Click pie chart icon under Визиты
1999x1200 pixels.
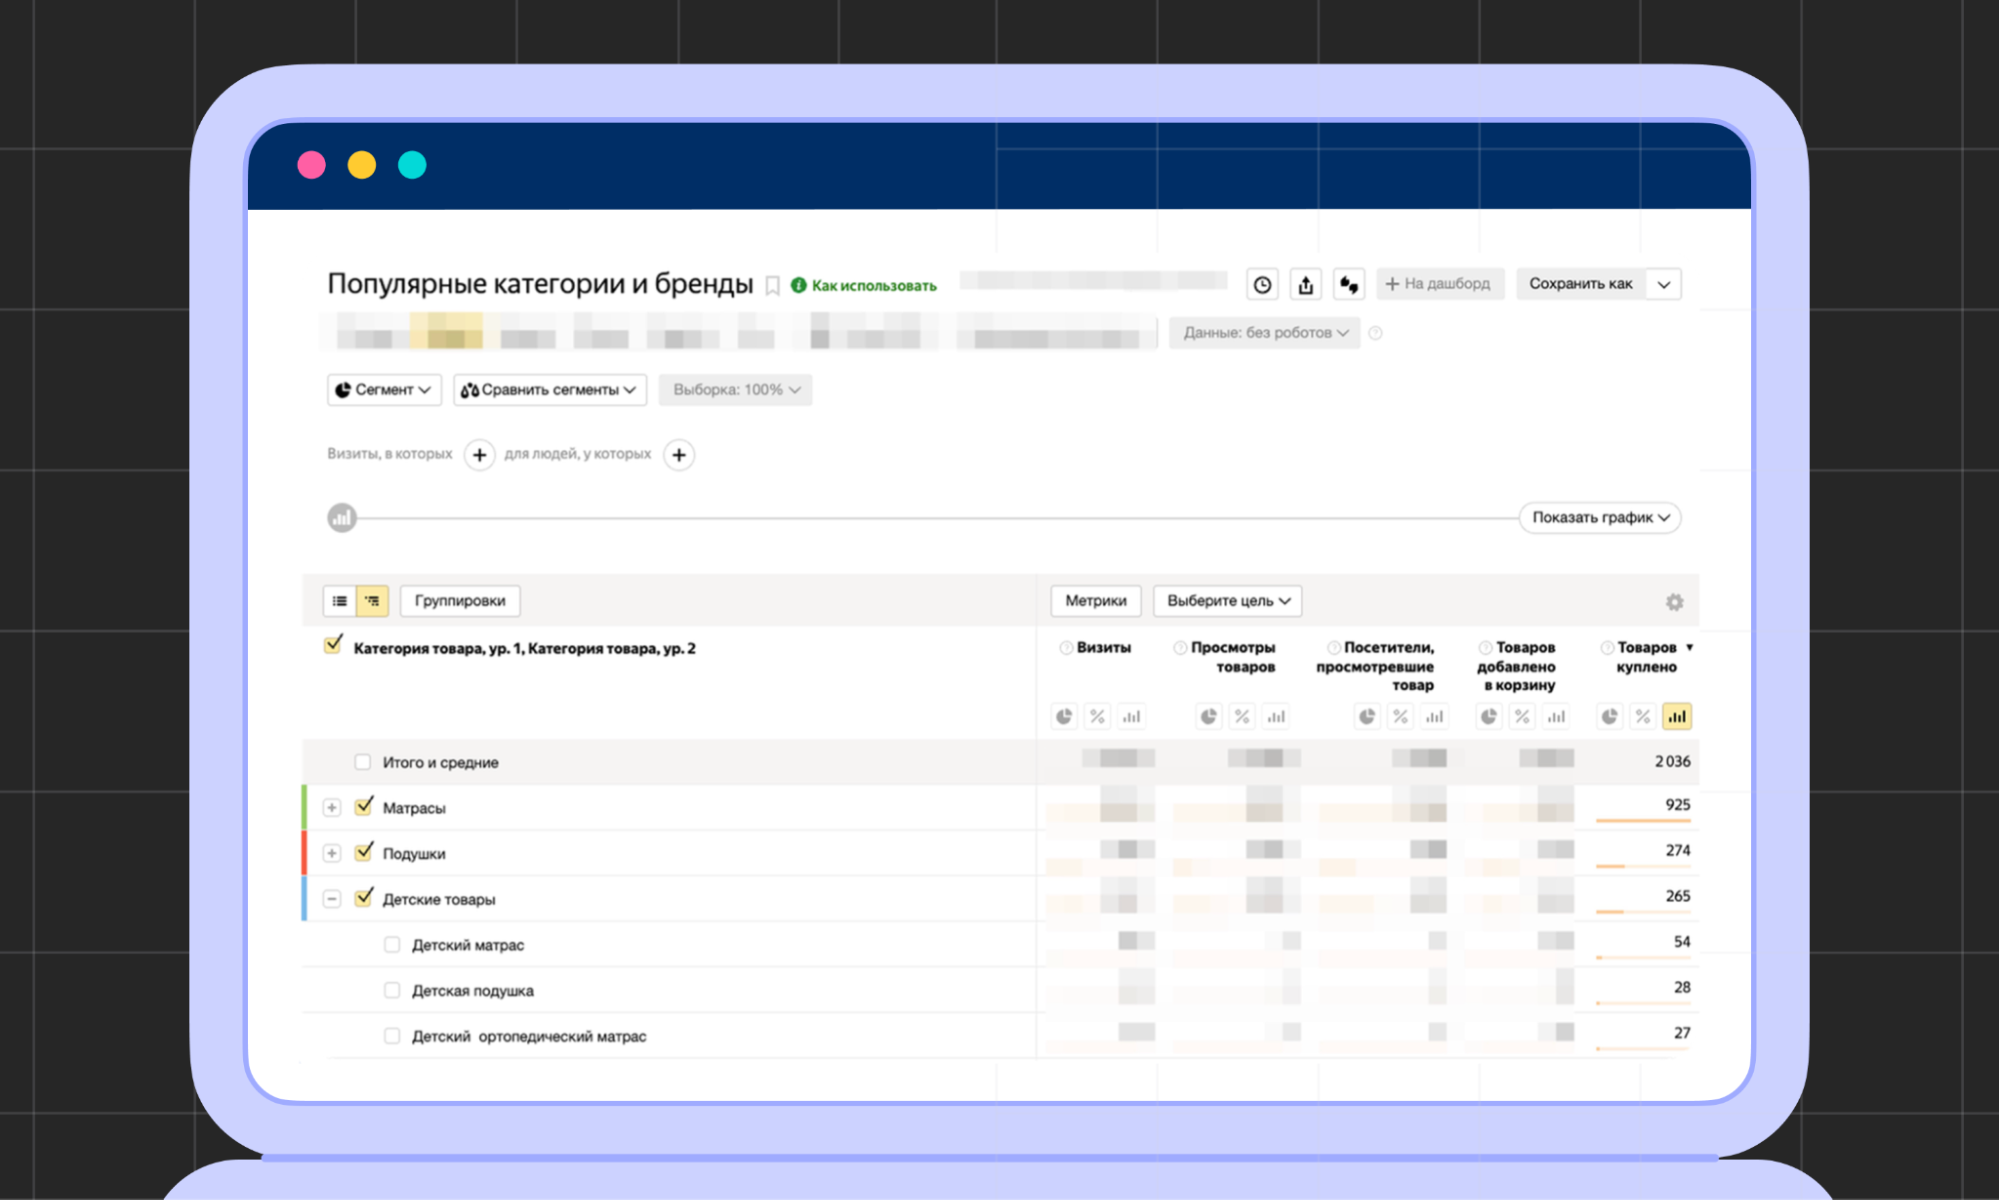pyautogui.click(x=1064, y=717)
